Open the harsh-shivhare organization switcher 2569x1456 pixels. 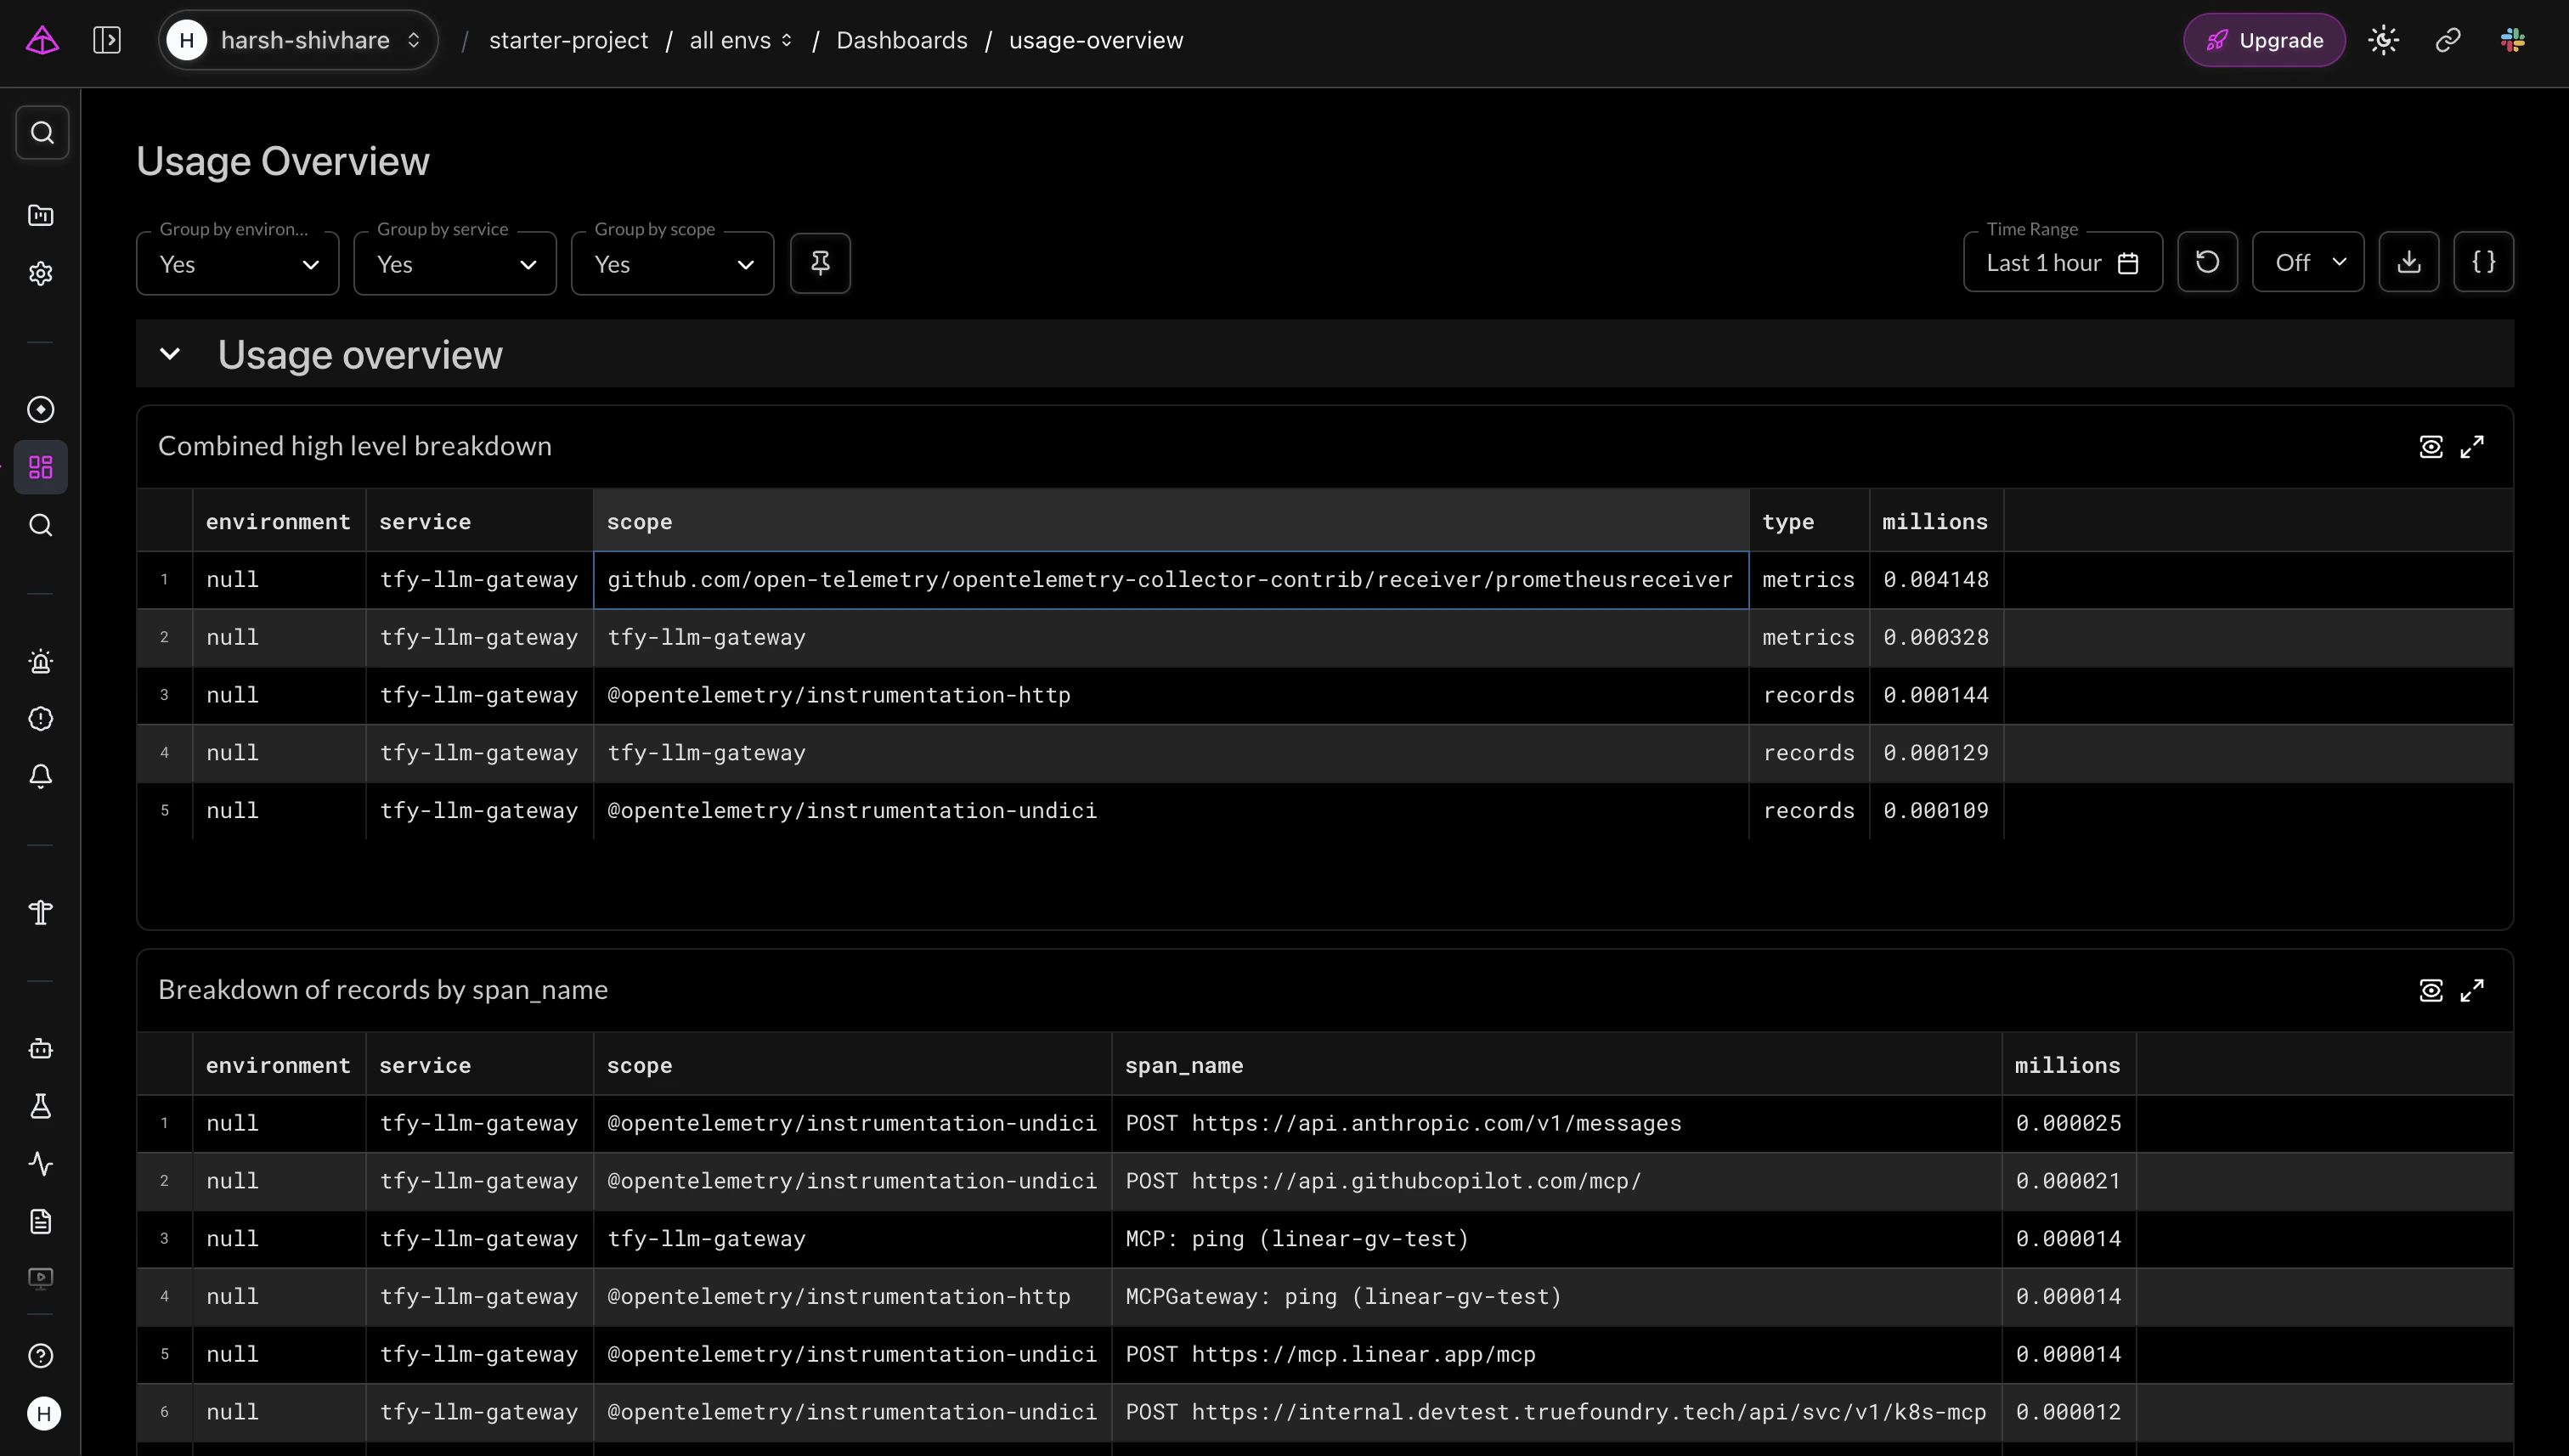coord(298,40)
